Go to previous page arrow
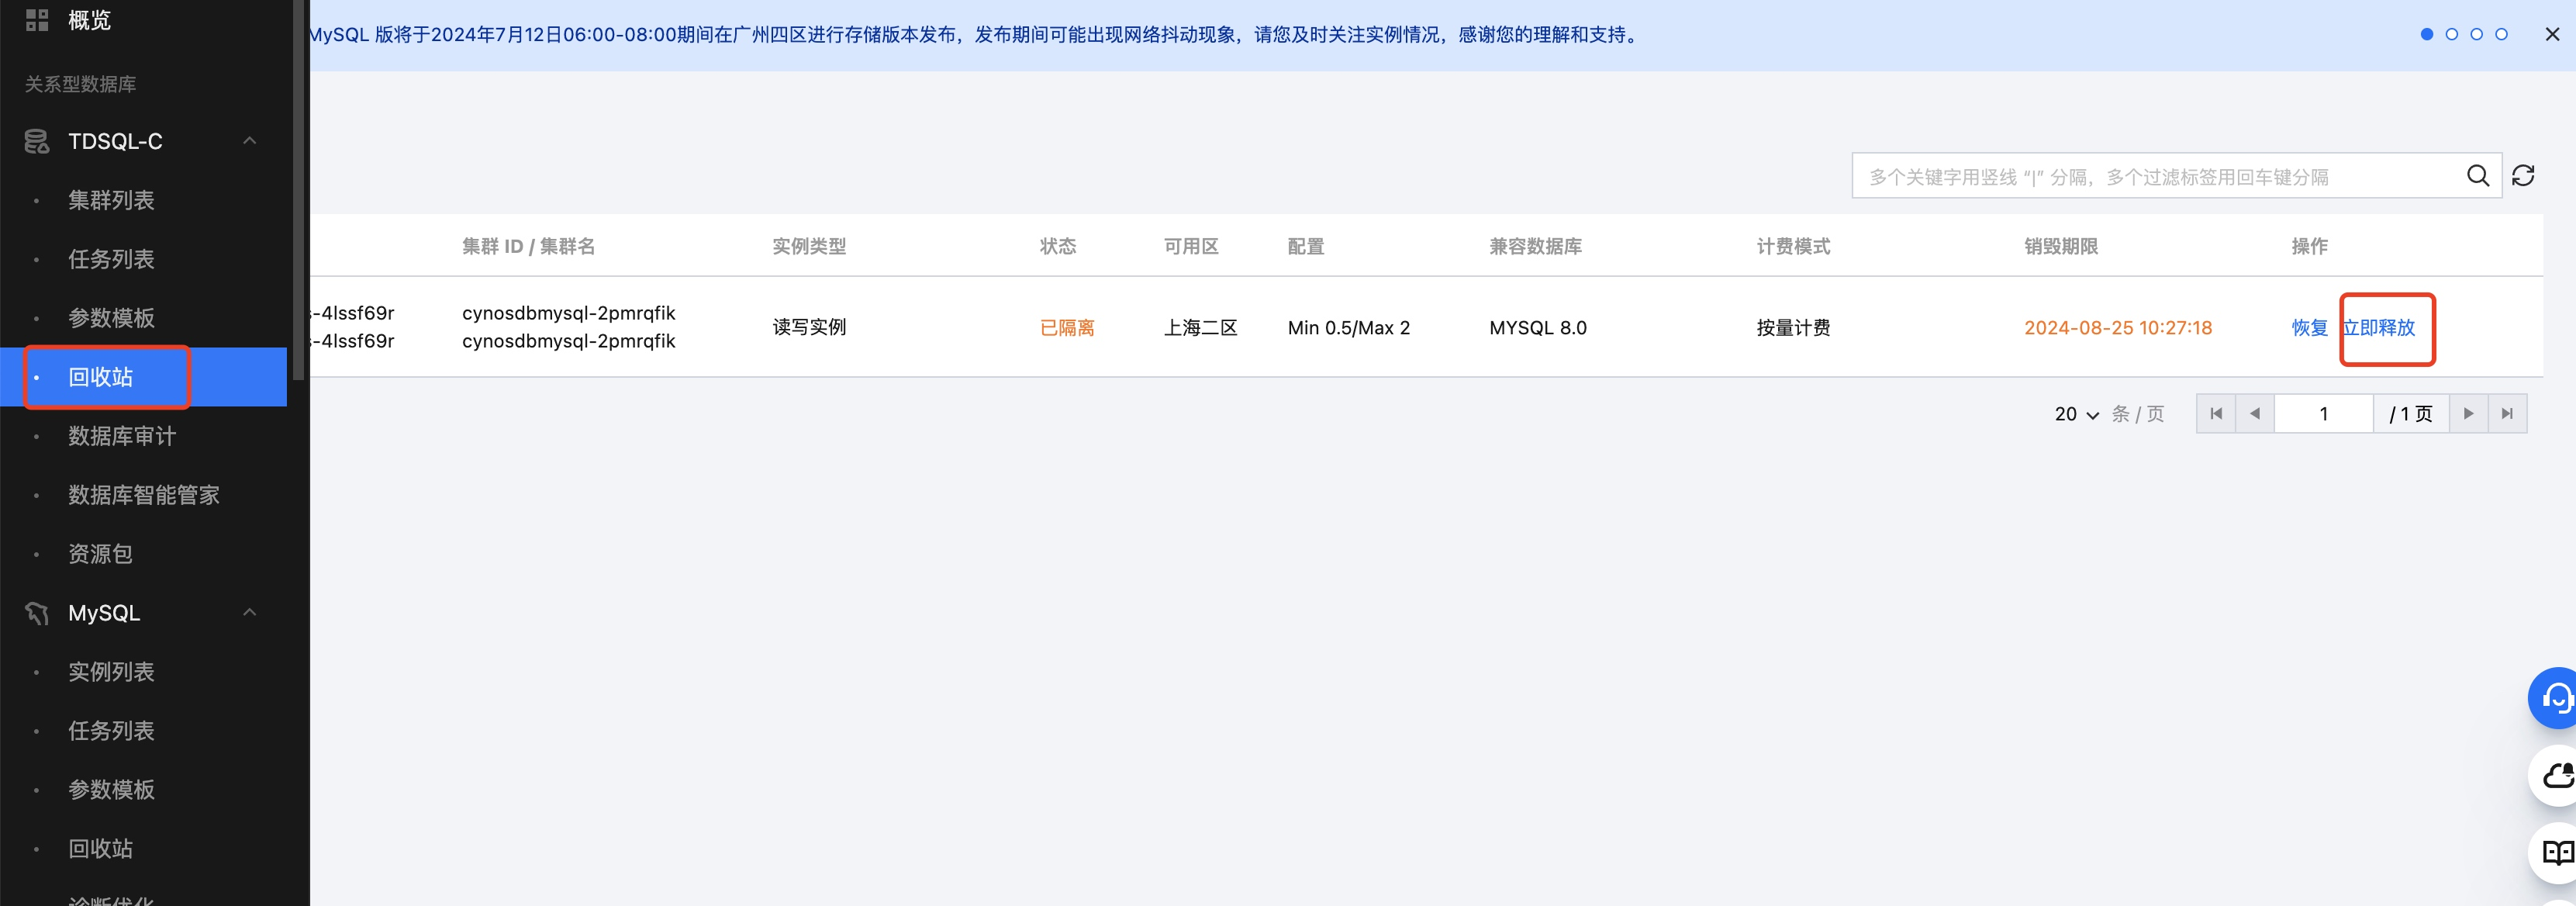The width and height of the screenshot is (2576, 906). 2254,413
